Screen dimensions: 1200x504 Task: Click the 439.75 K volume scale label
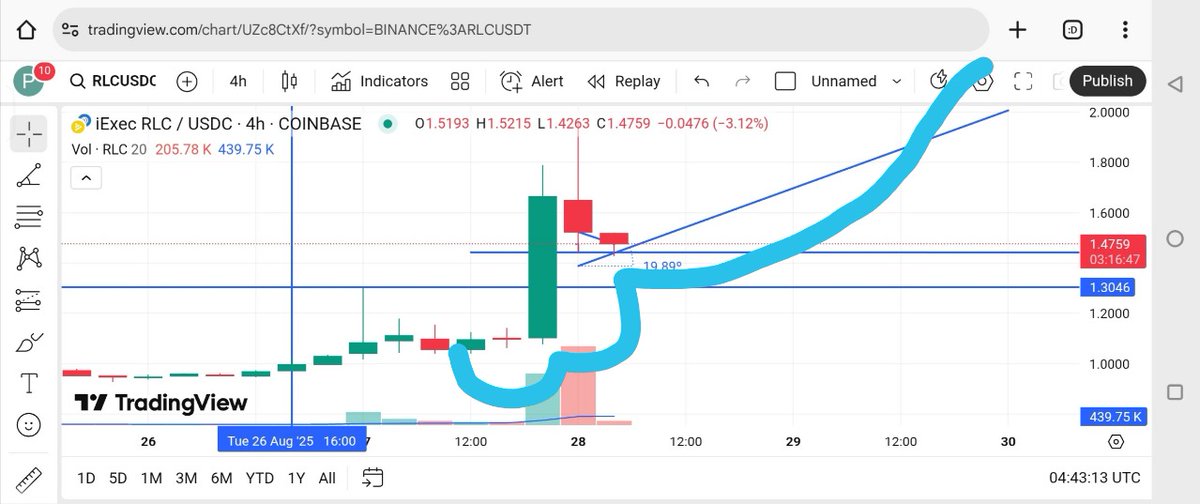coord(1112,417)
